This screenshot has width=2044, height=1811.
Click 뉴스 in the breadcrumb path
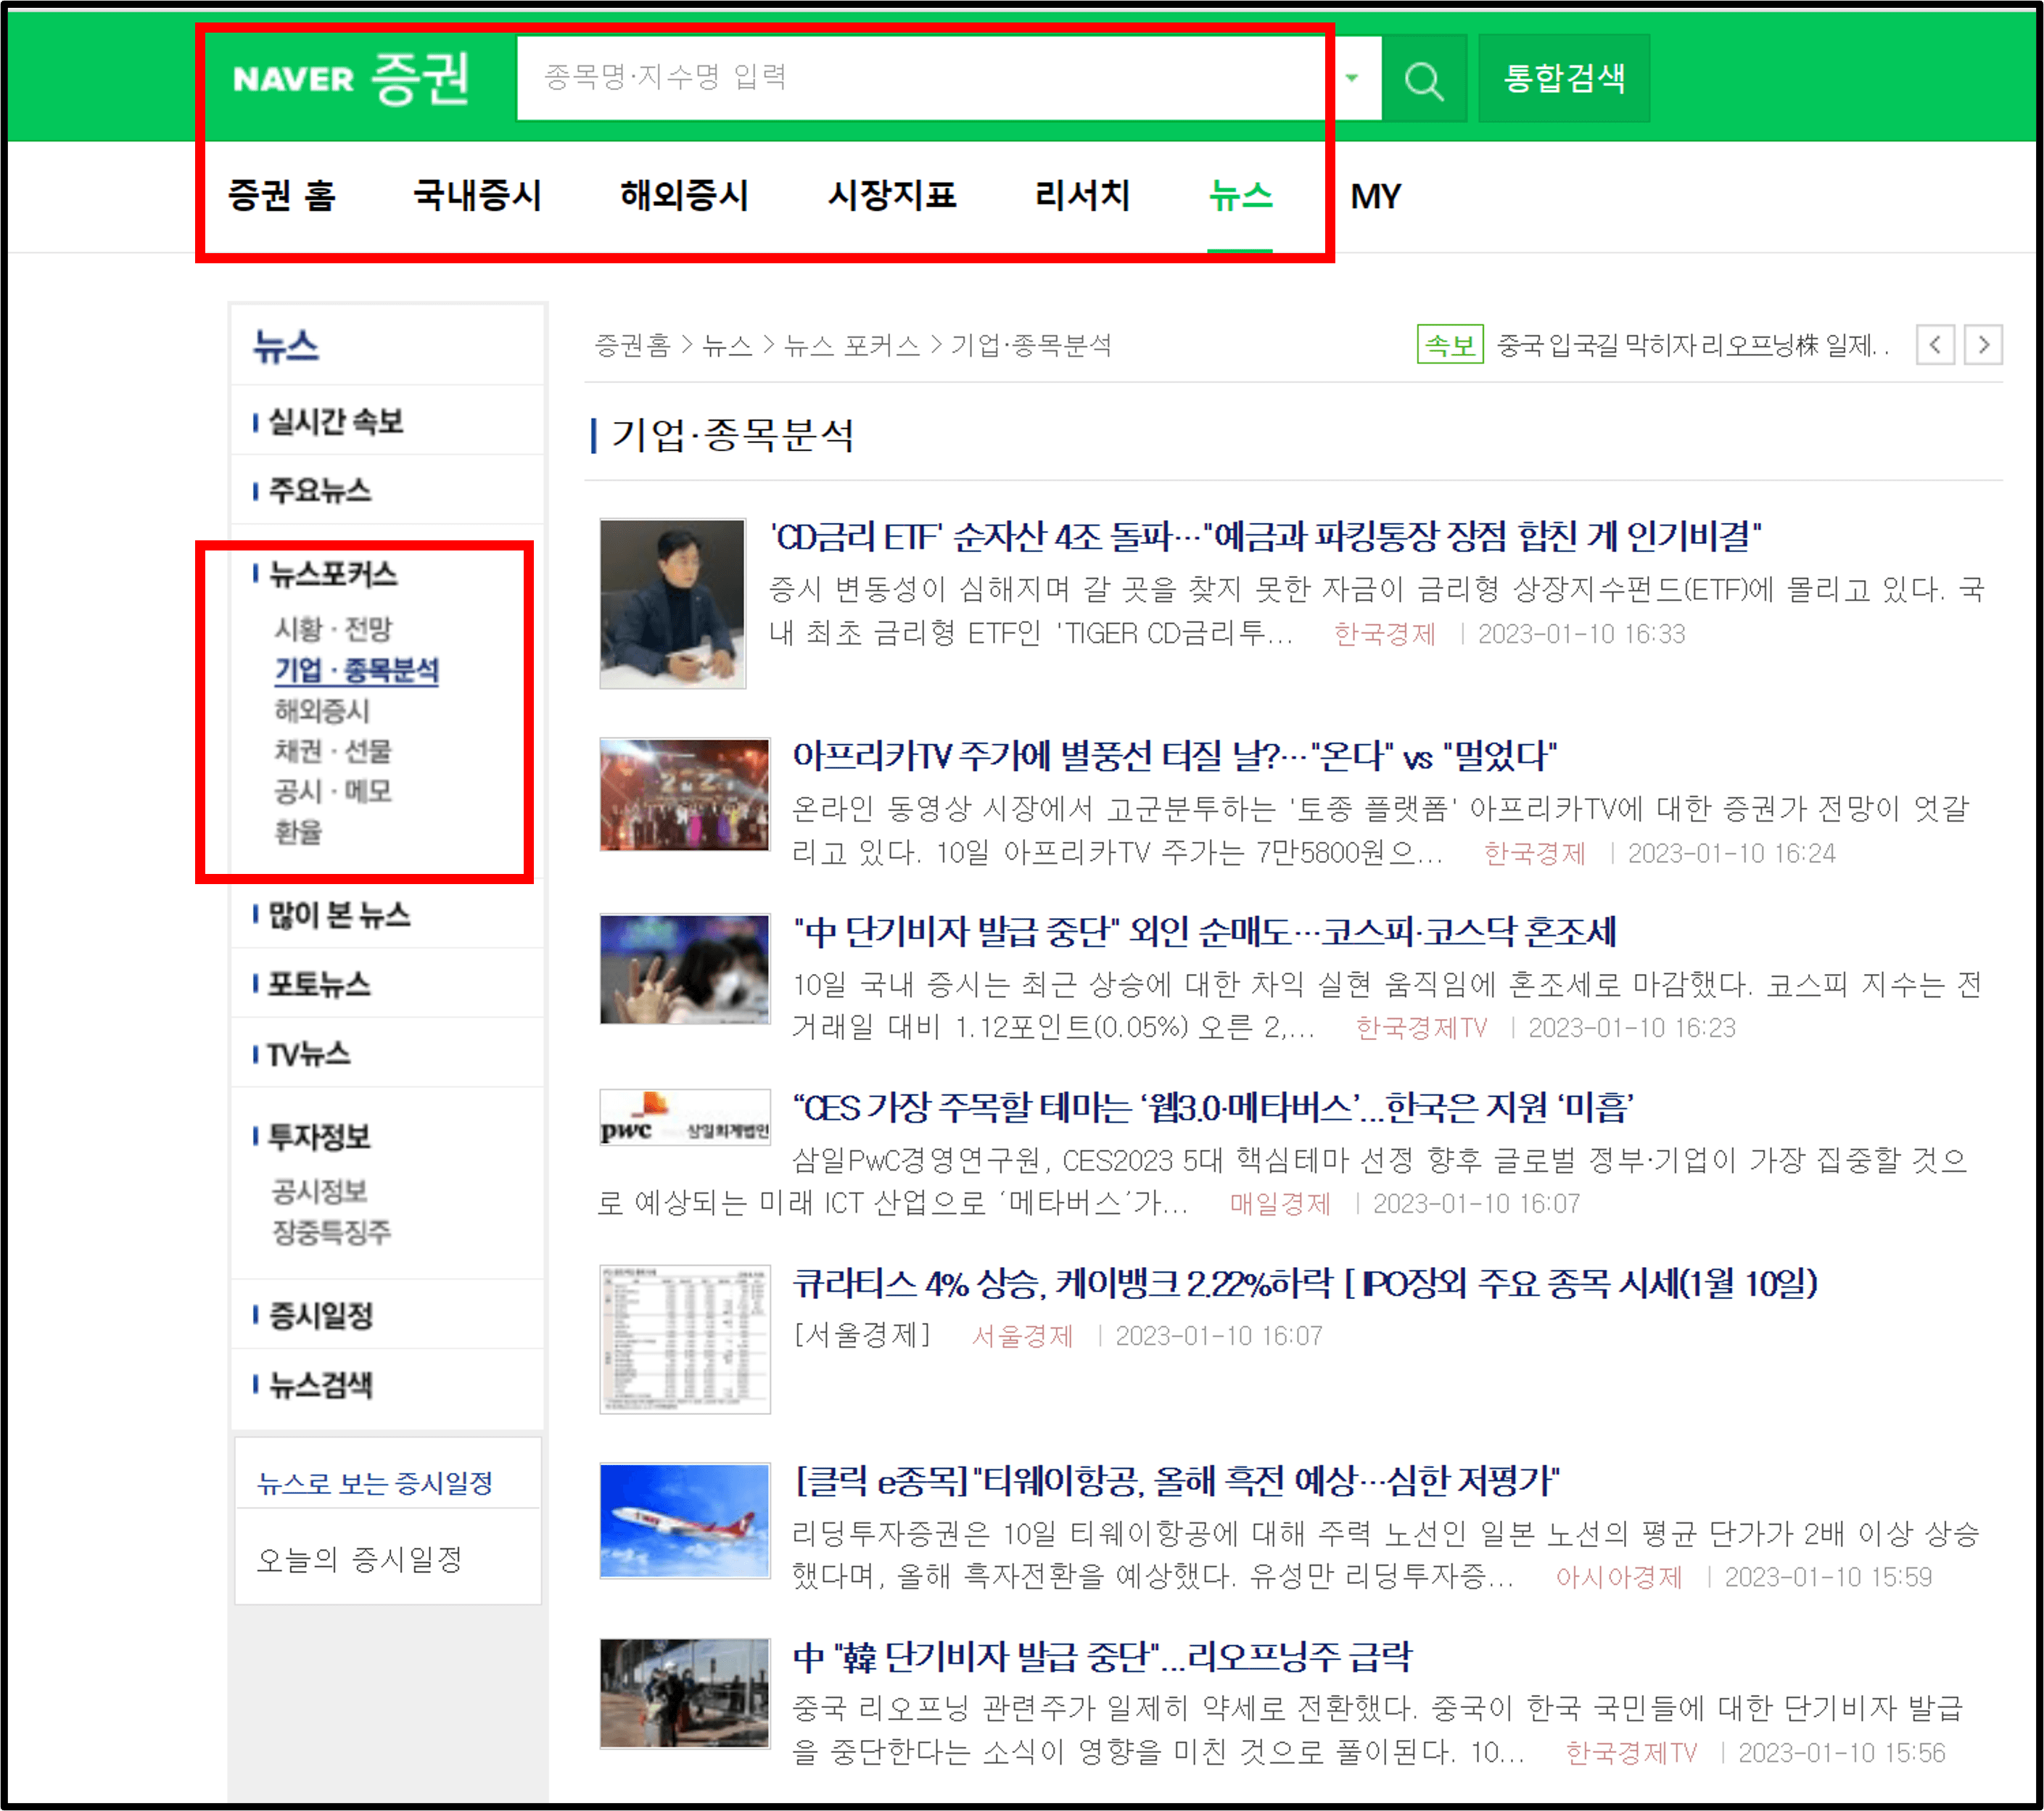(x=730, y=345)
